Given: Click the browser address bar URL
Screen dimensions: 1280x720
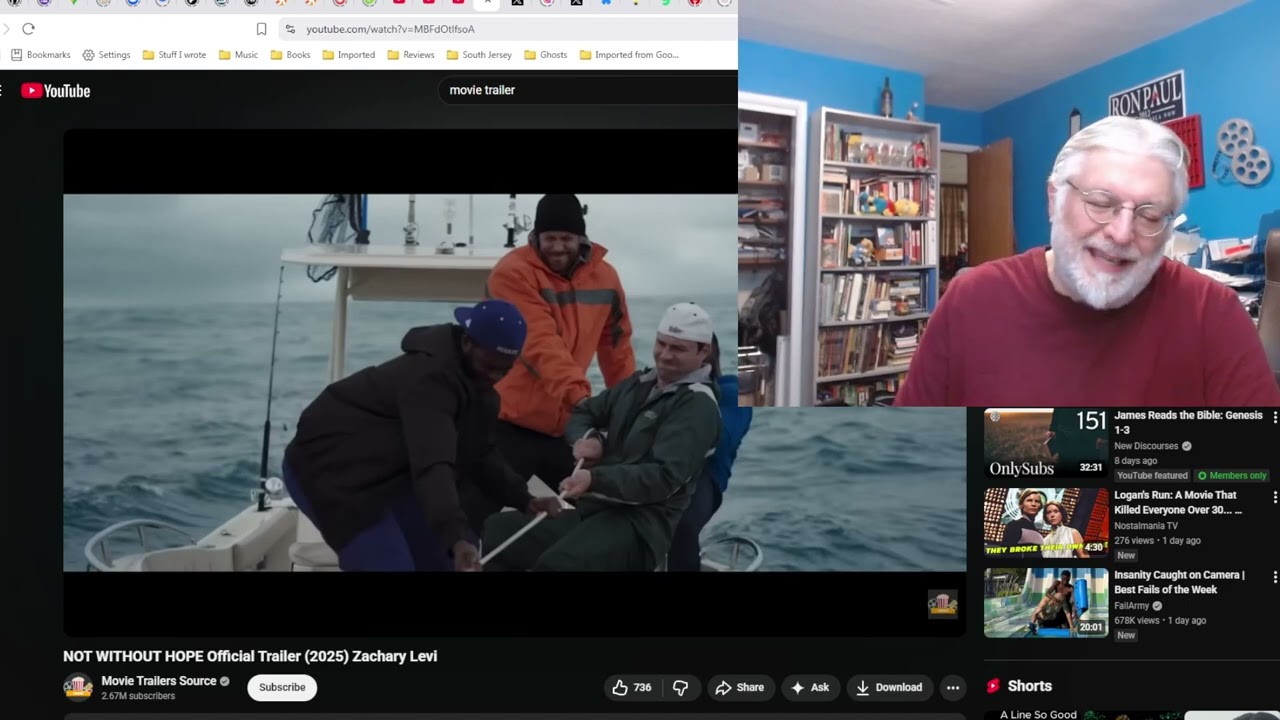Looking at the screenshot, I should coord(390,29).
